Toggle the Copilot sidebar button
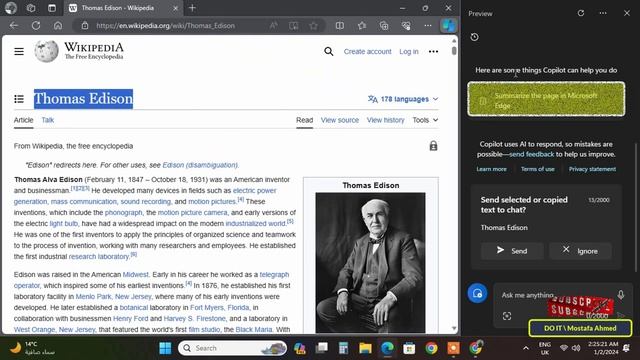The height and width of the screenshot is (360, 640). [x=449, y=26]
